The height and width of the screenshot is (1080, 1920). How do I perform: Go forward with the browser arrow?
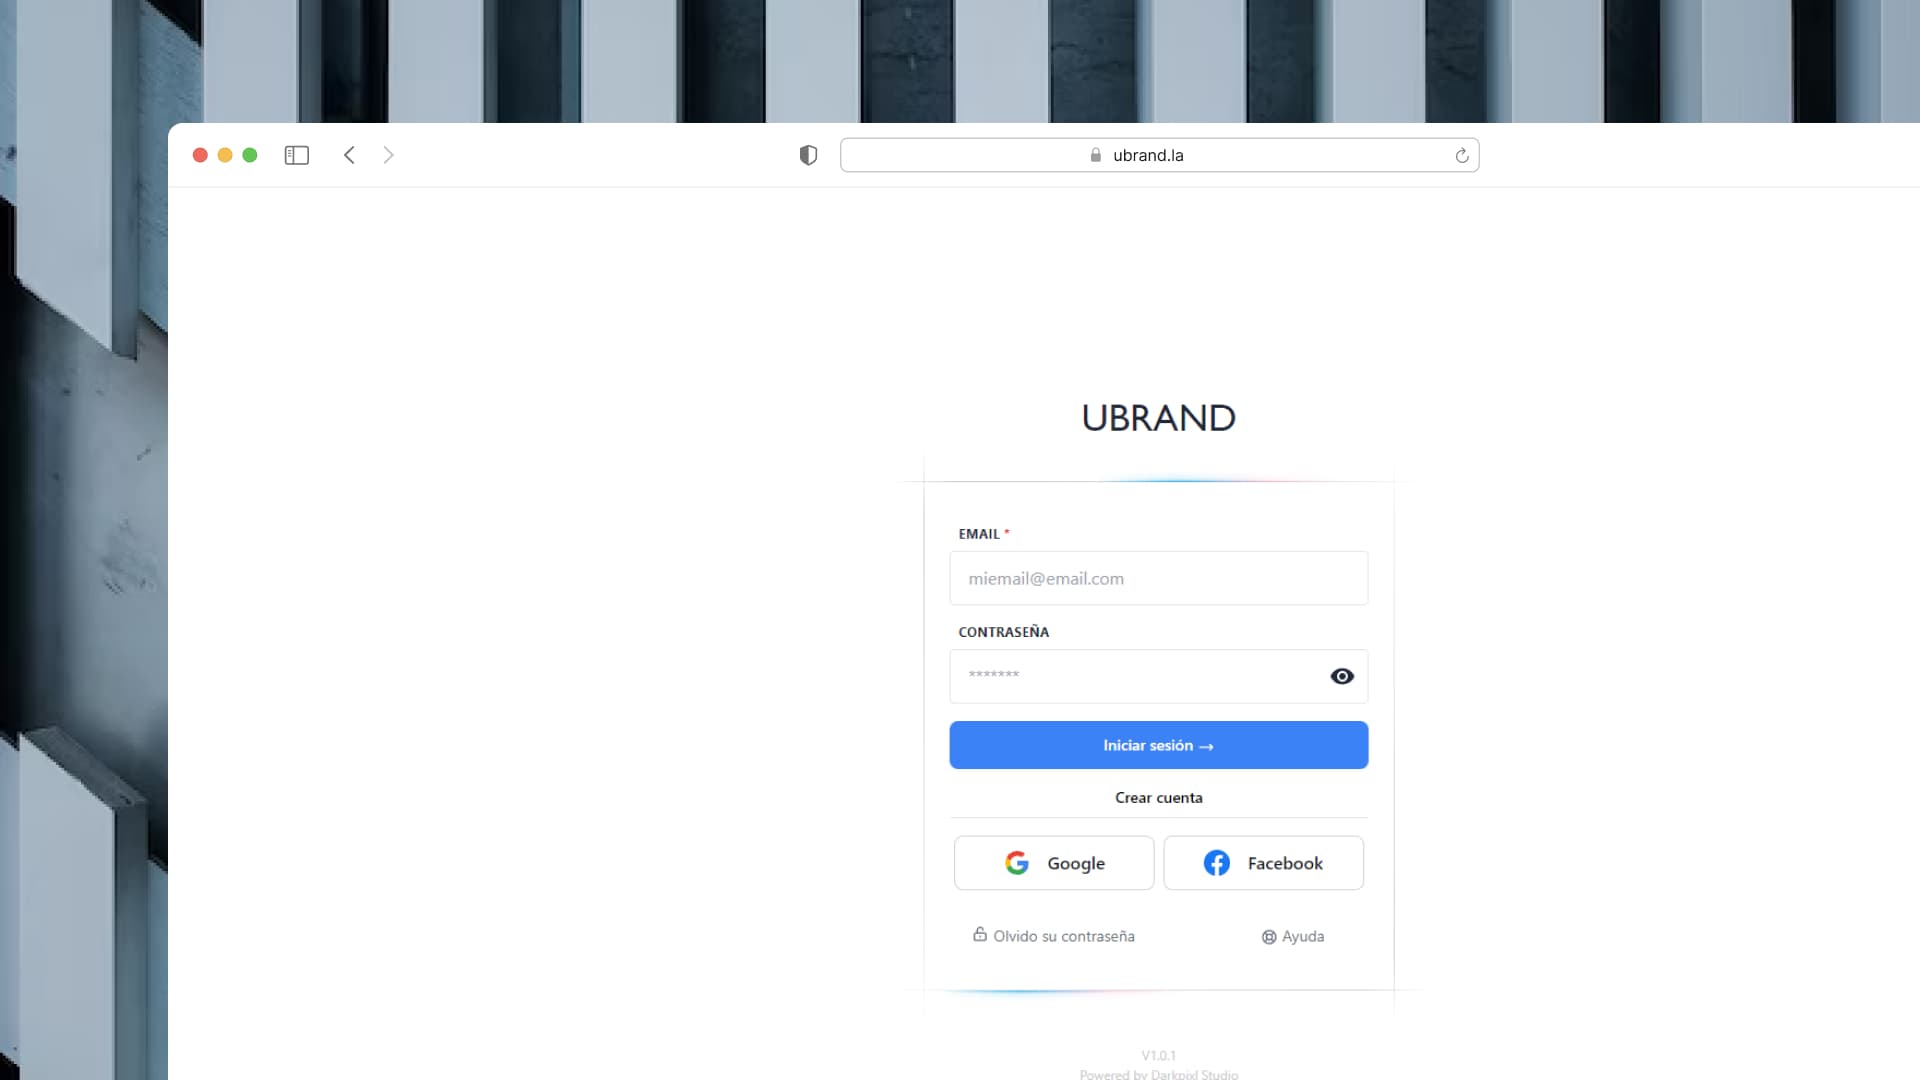click(389, 155)
